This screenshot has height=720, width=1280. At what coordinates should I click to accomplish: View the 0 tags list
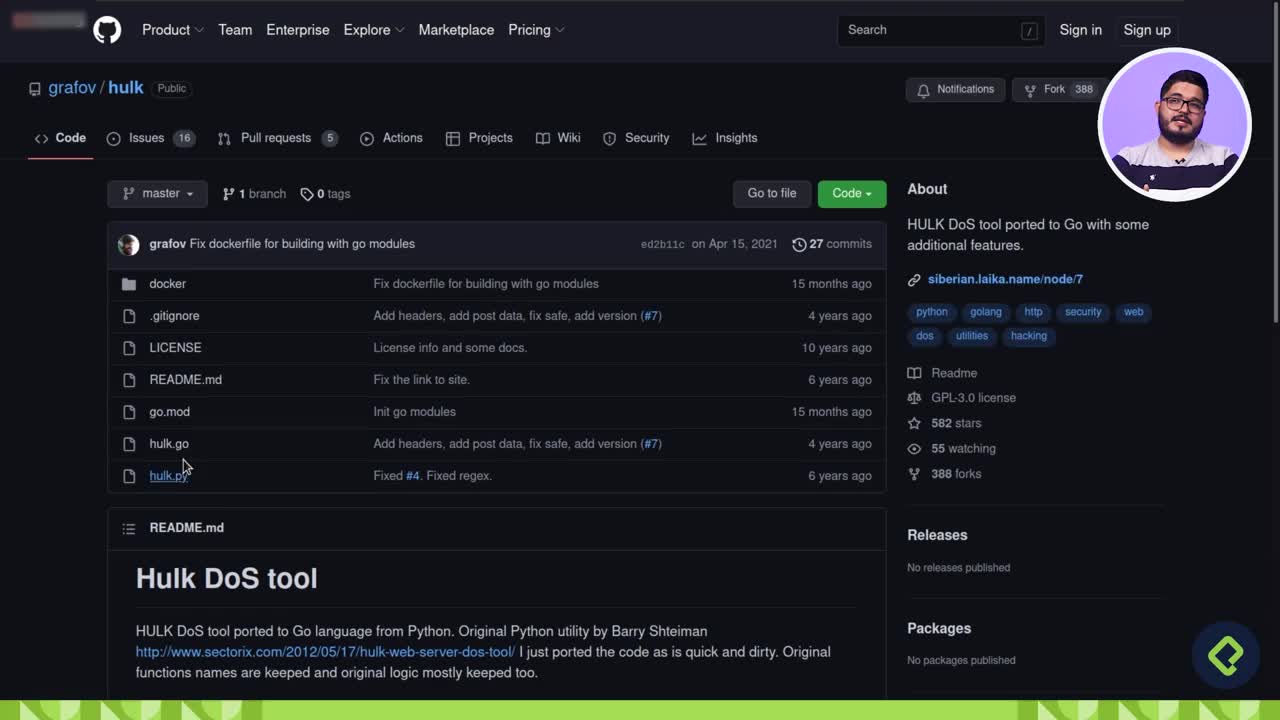(326, 194)
